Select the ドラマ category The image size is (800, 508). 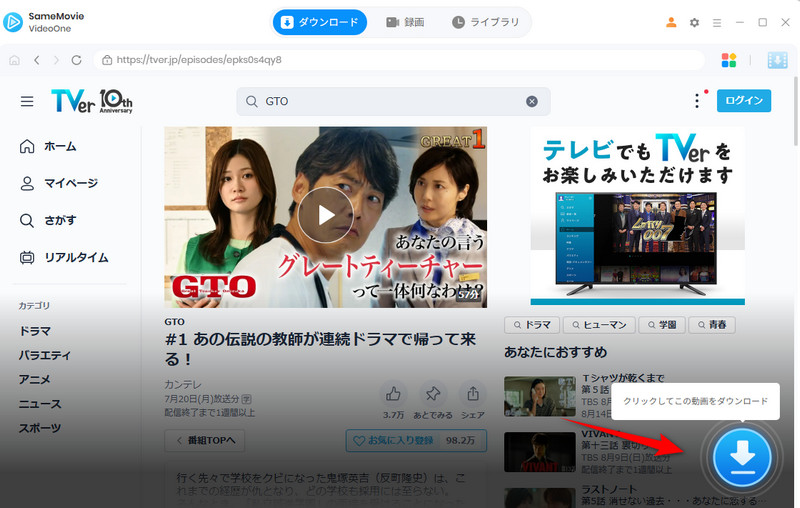click(x=35, y=331)
